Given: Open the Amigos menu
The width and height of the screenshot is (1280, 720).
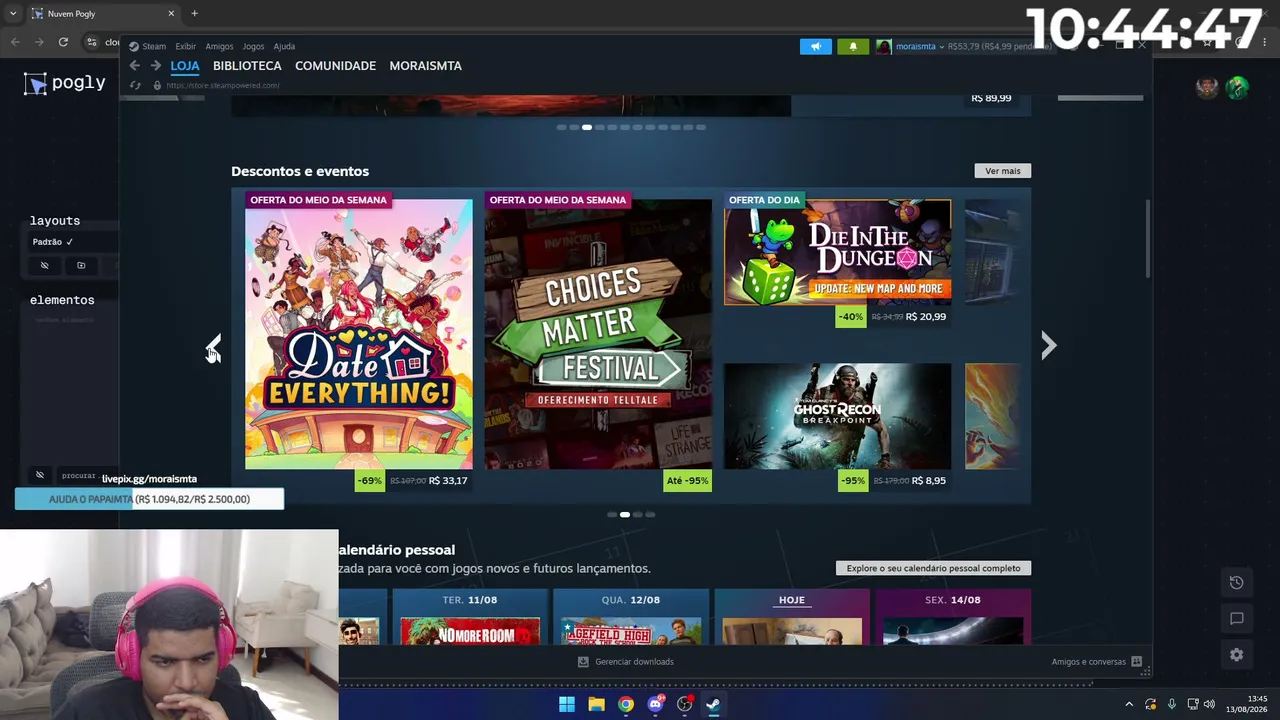Looking at the screenshot, I should pyautogui.click(x=219, y=46).
